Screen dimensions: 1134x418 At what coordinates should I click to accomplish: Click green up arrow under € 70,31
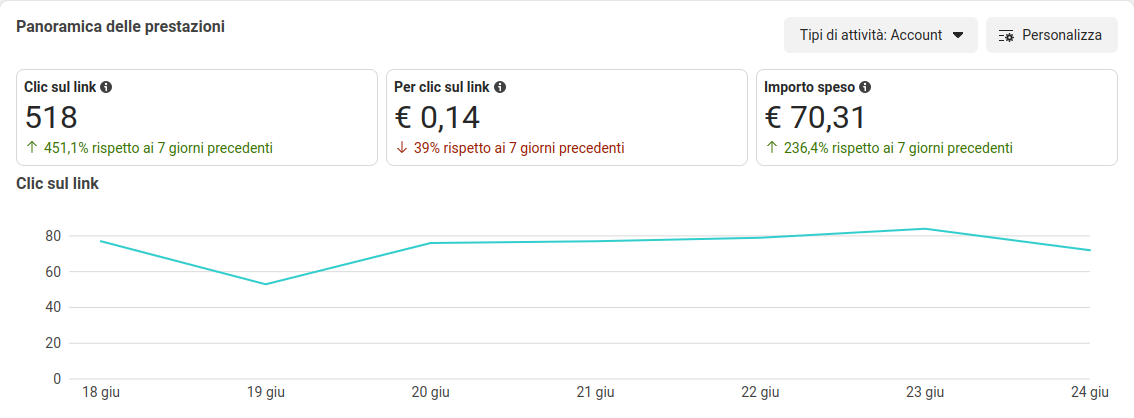click(771, 148)
